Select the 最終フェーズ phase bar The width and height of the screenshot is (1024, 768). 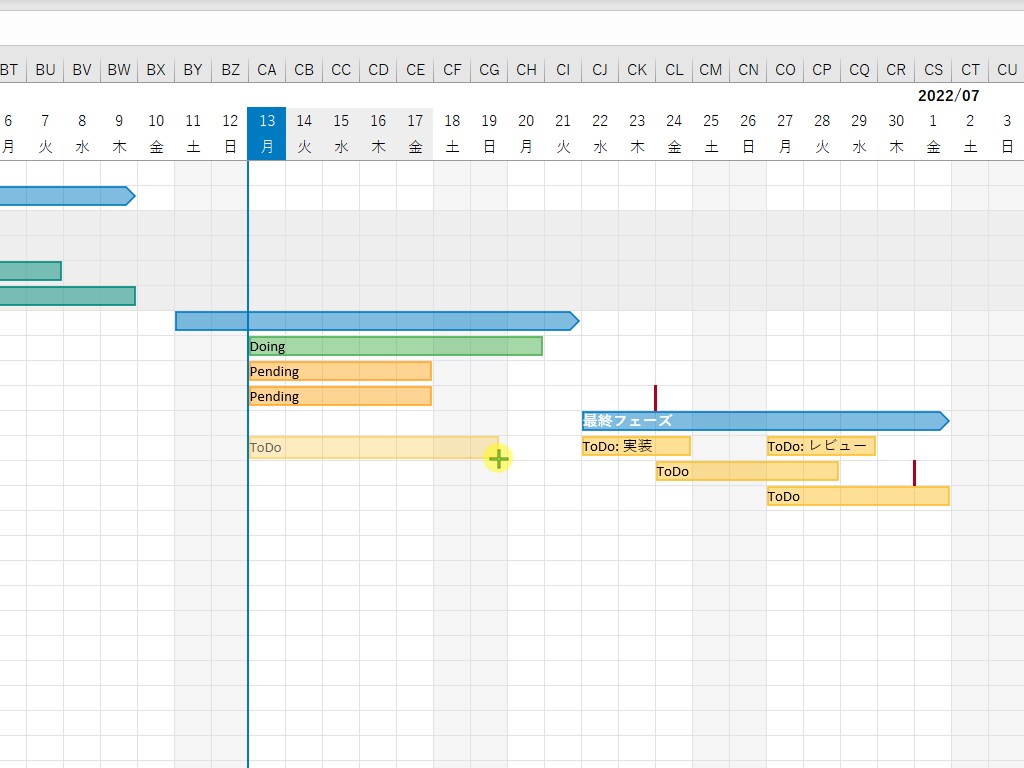[765, 421]
